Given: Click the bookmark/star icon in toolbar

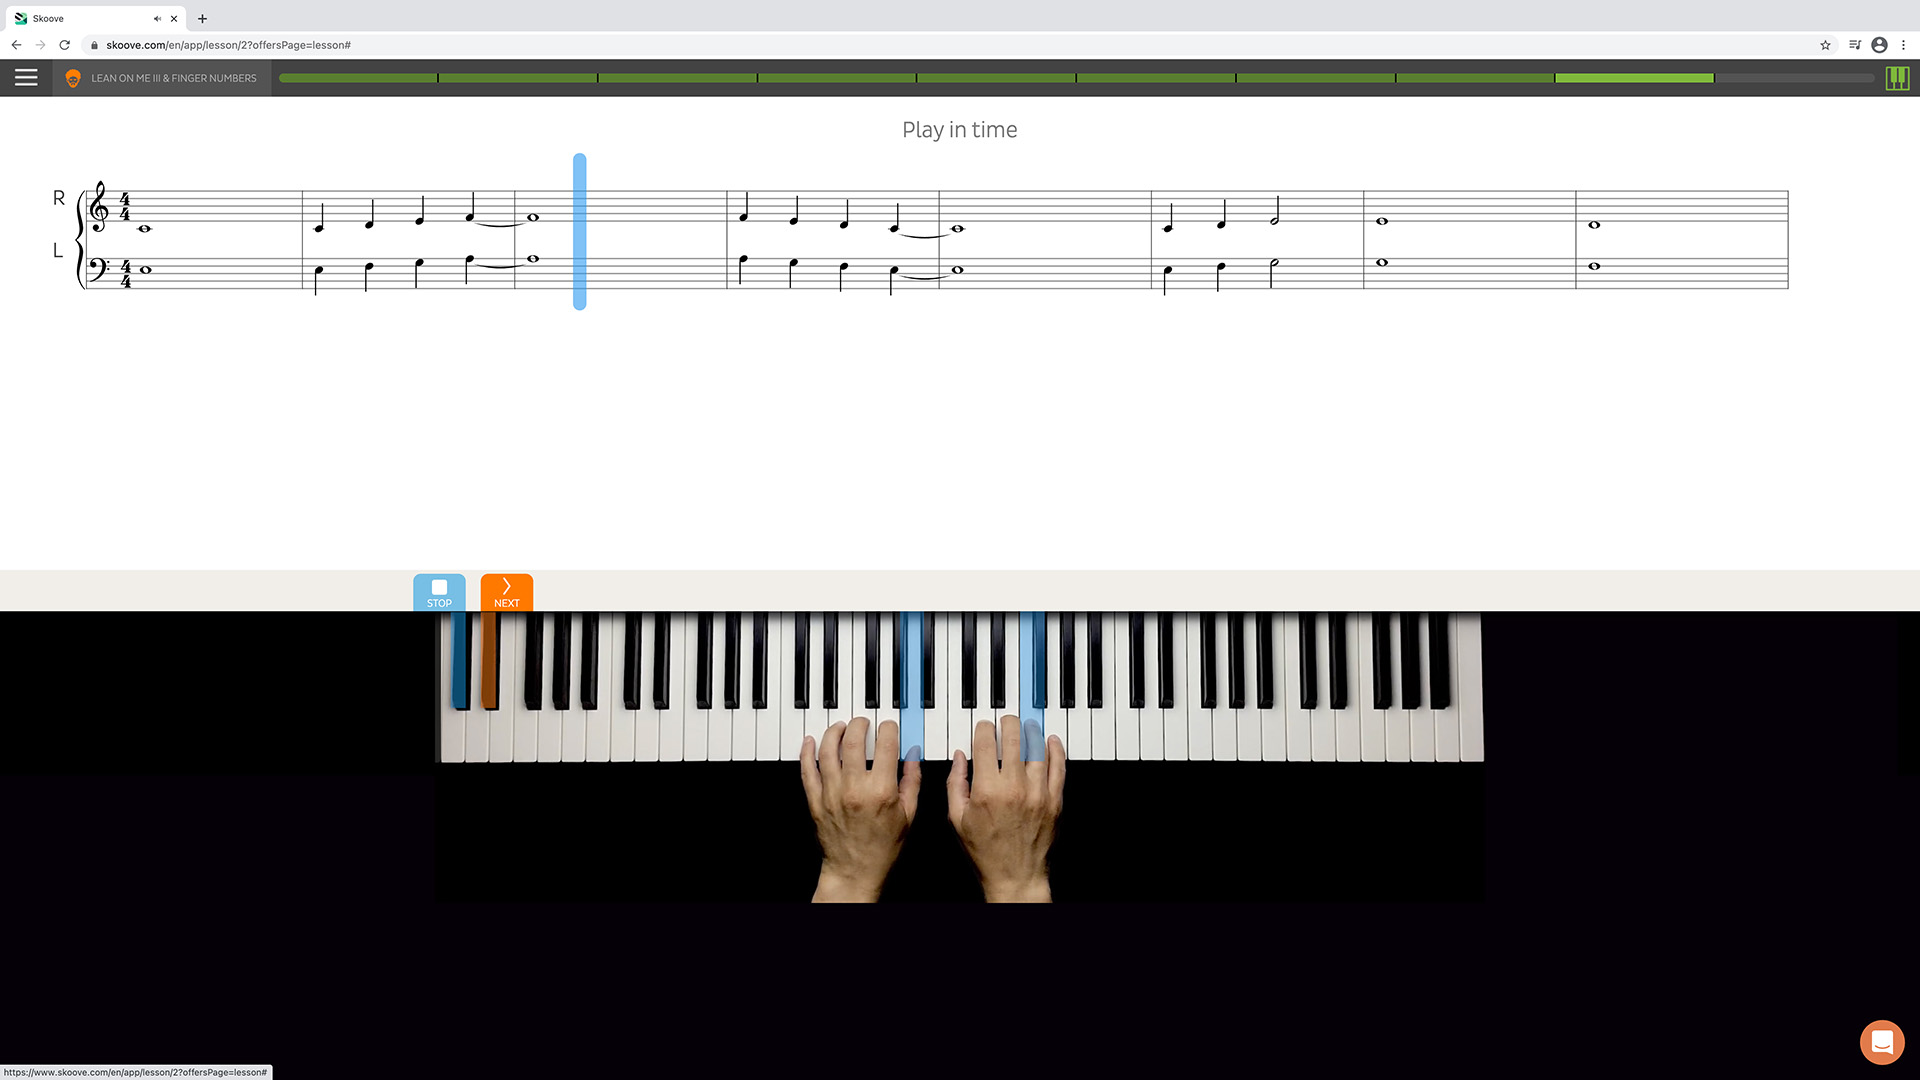Looking at the screenshot, I should (1825, 45).
